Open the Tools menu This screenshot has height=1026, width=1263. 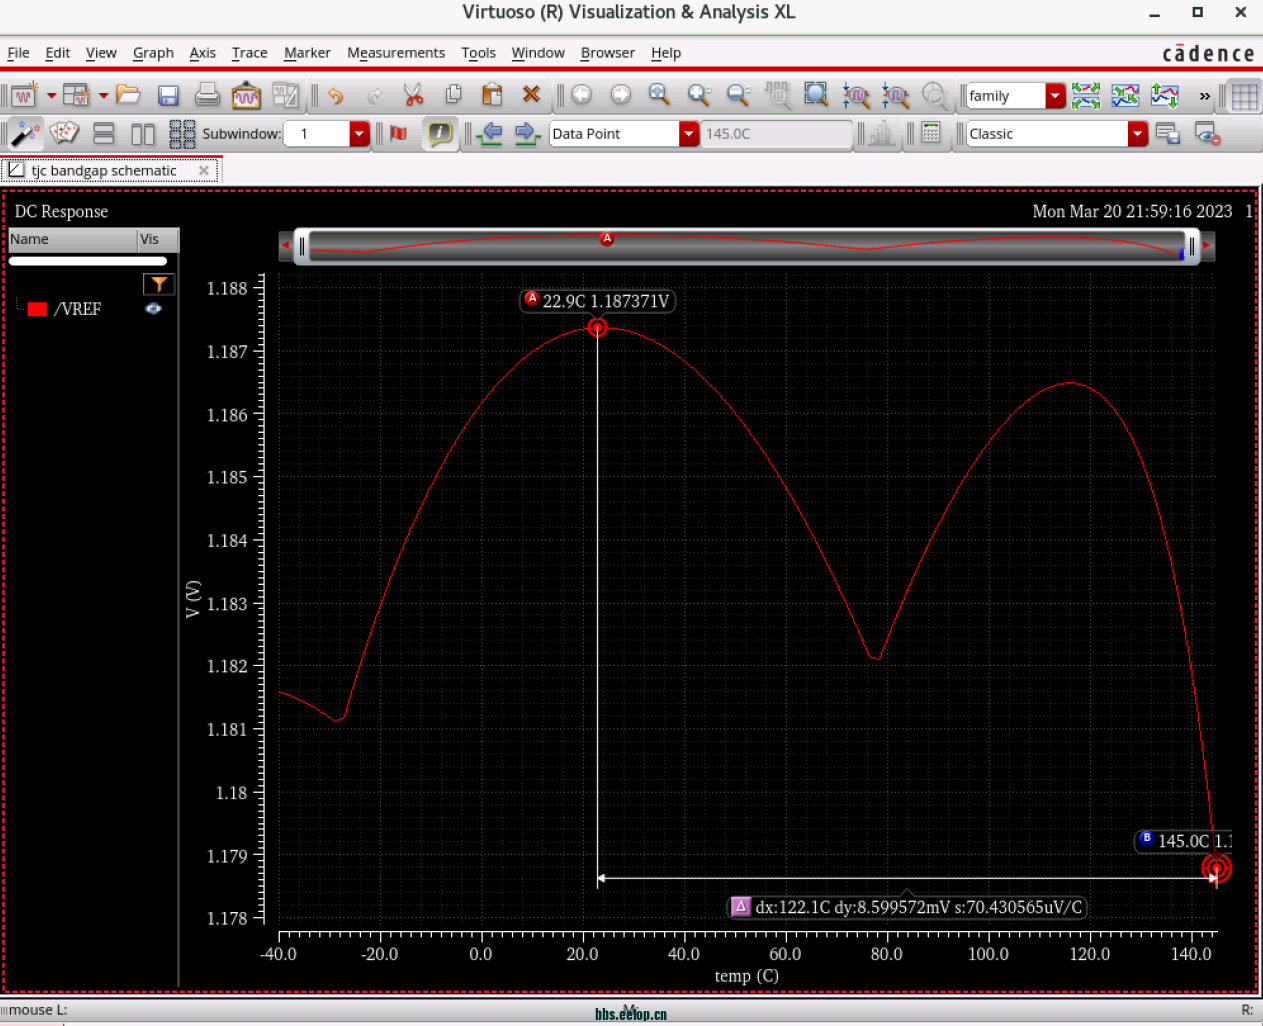[479, 53]
